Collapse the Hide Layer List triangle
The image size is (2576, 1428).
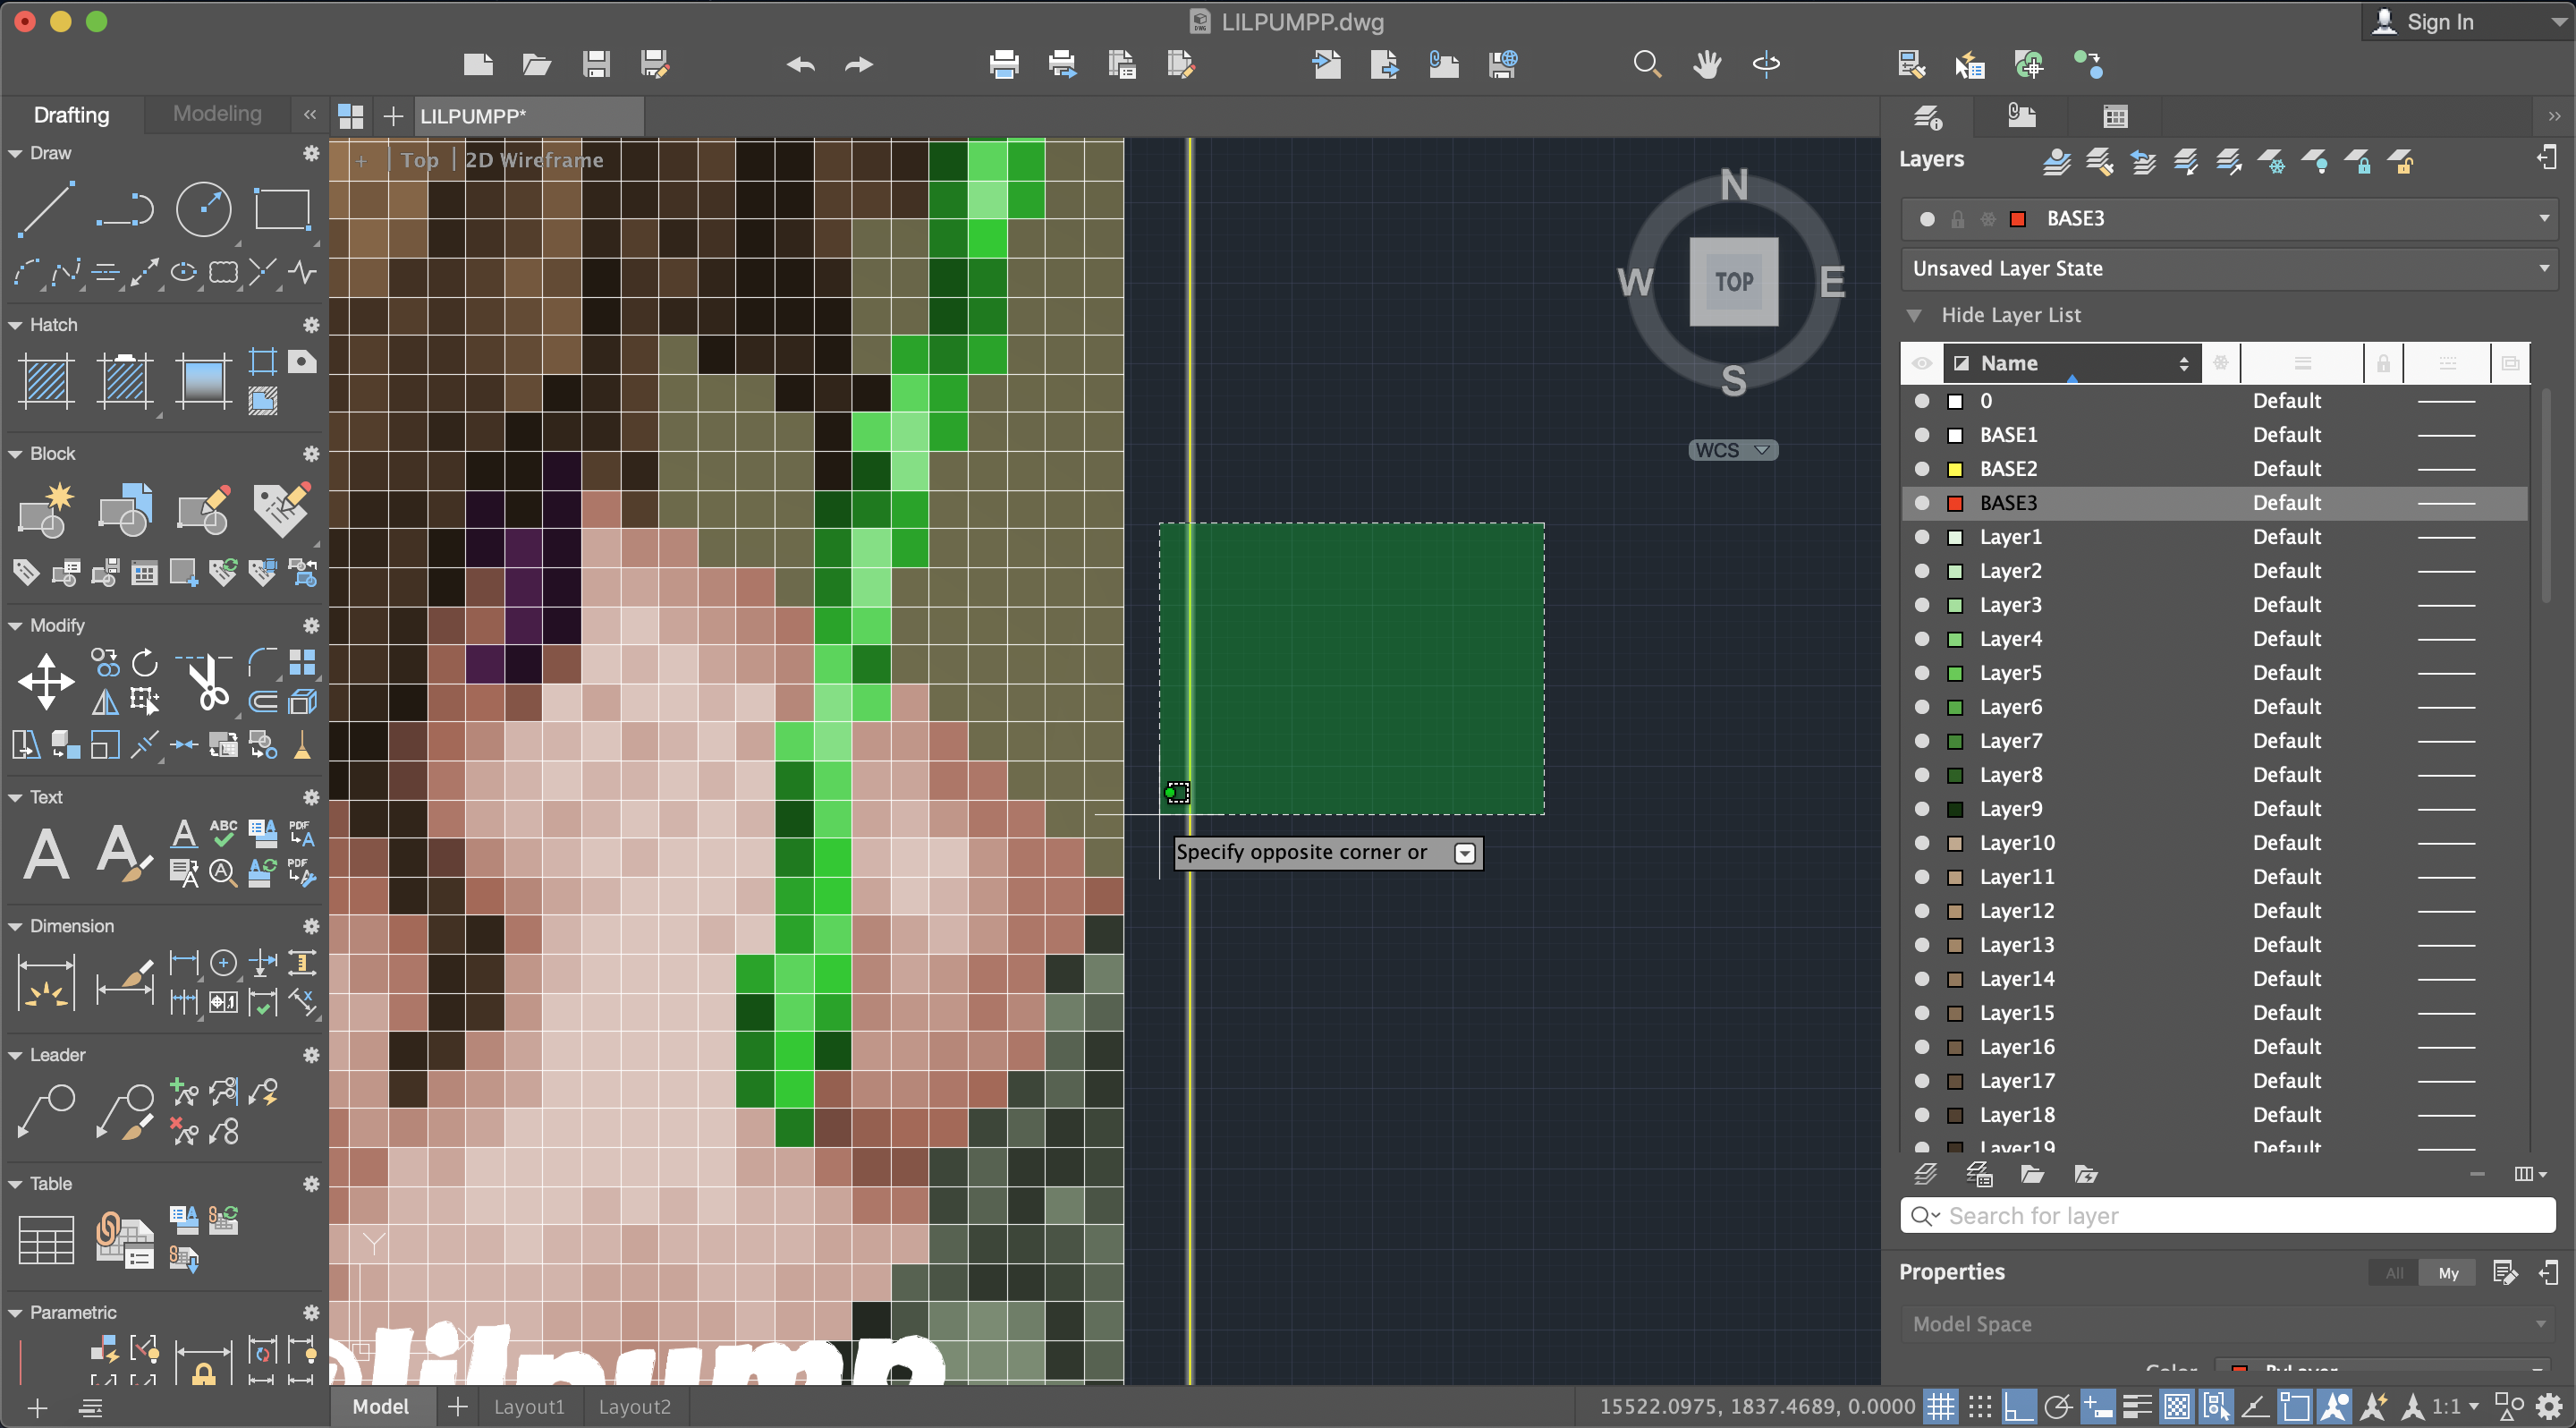tap(1914, 315)
